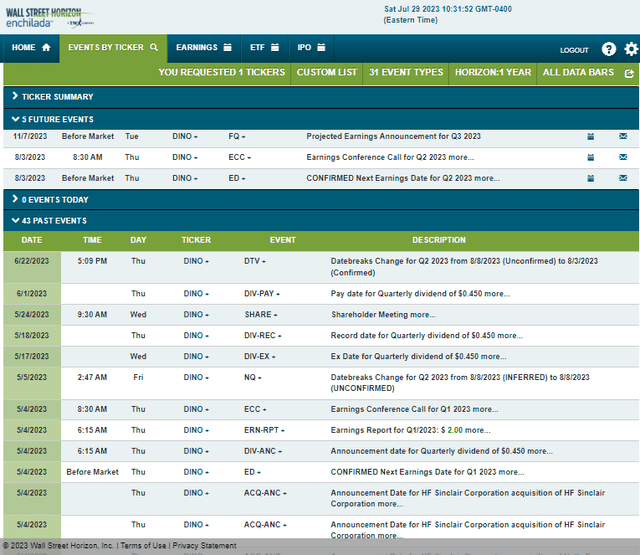Expand the 0 Events Today section
This screenshot has height=555, width=640.
tap(321, 200)
